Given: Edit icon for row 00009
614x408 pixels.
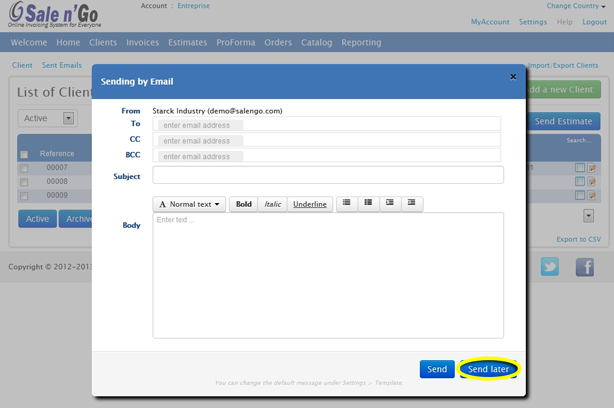Looking at the screenshot, I should click(591, 195).
